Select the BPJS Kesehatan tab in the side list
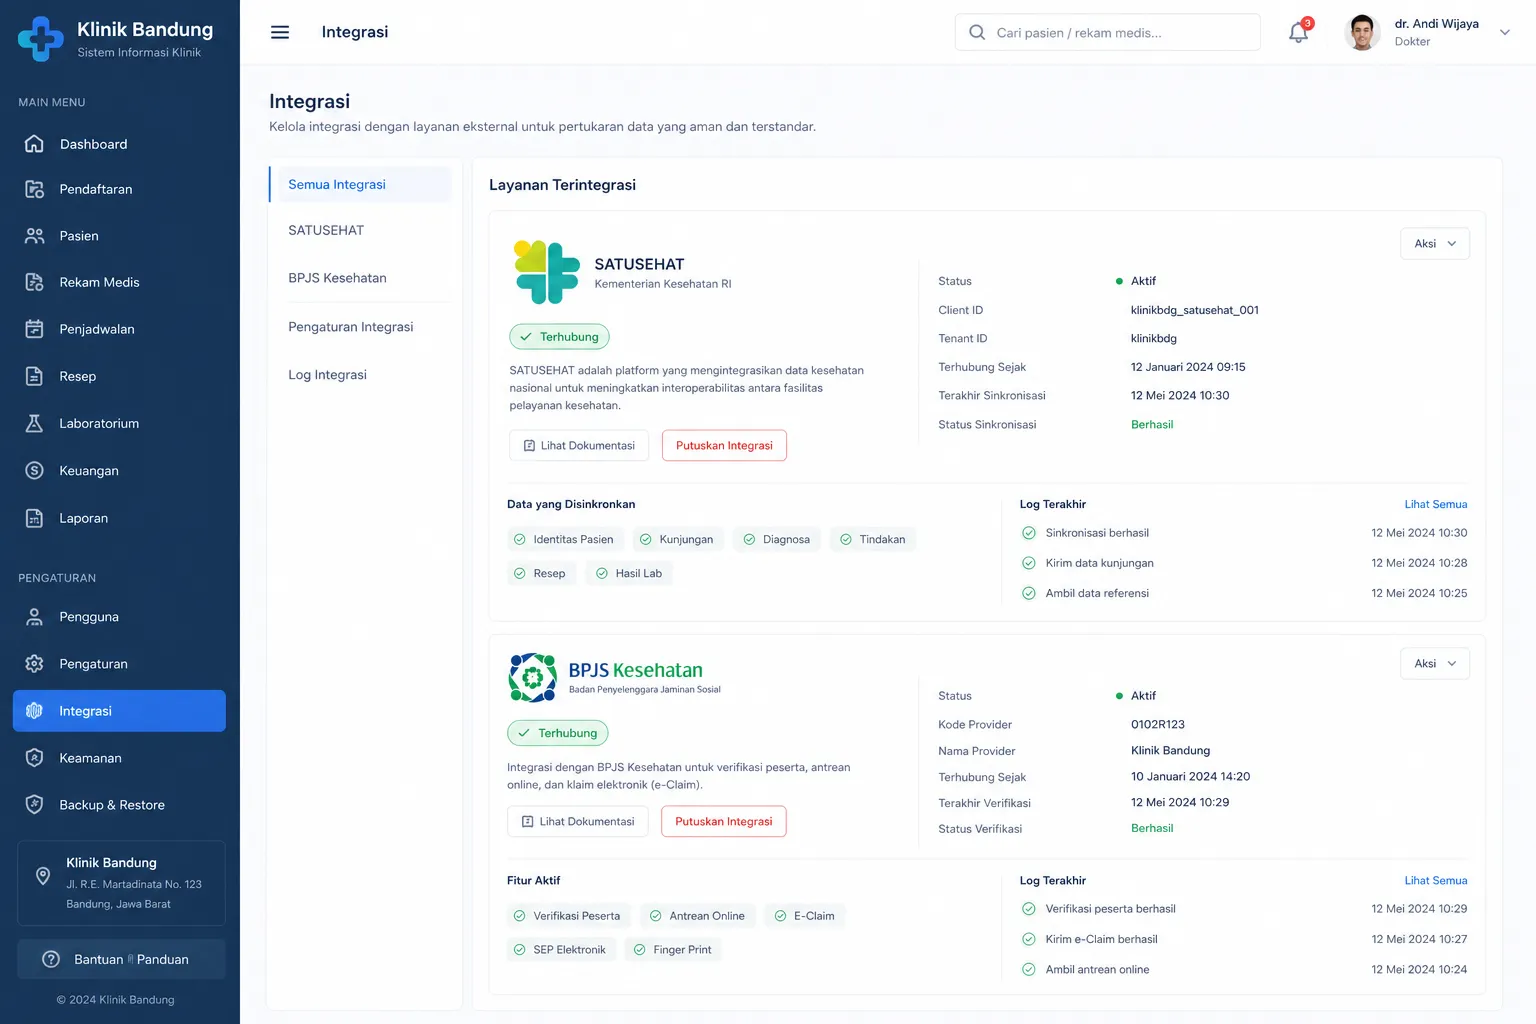Screen dimensions: 1536x1024 [361, 278]
